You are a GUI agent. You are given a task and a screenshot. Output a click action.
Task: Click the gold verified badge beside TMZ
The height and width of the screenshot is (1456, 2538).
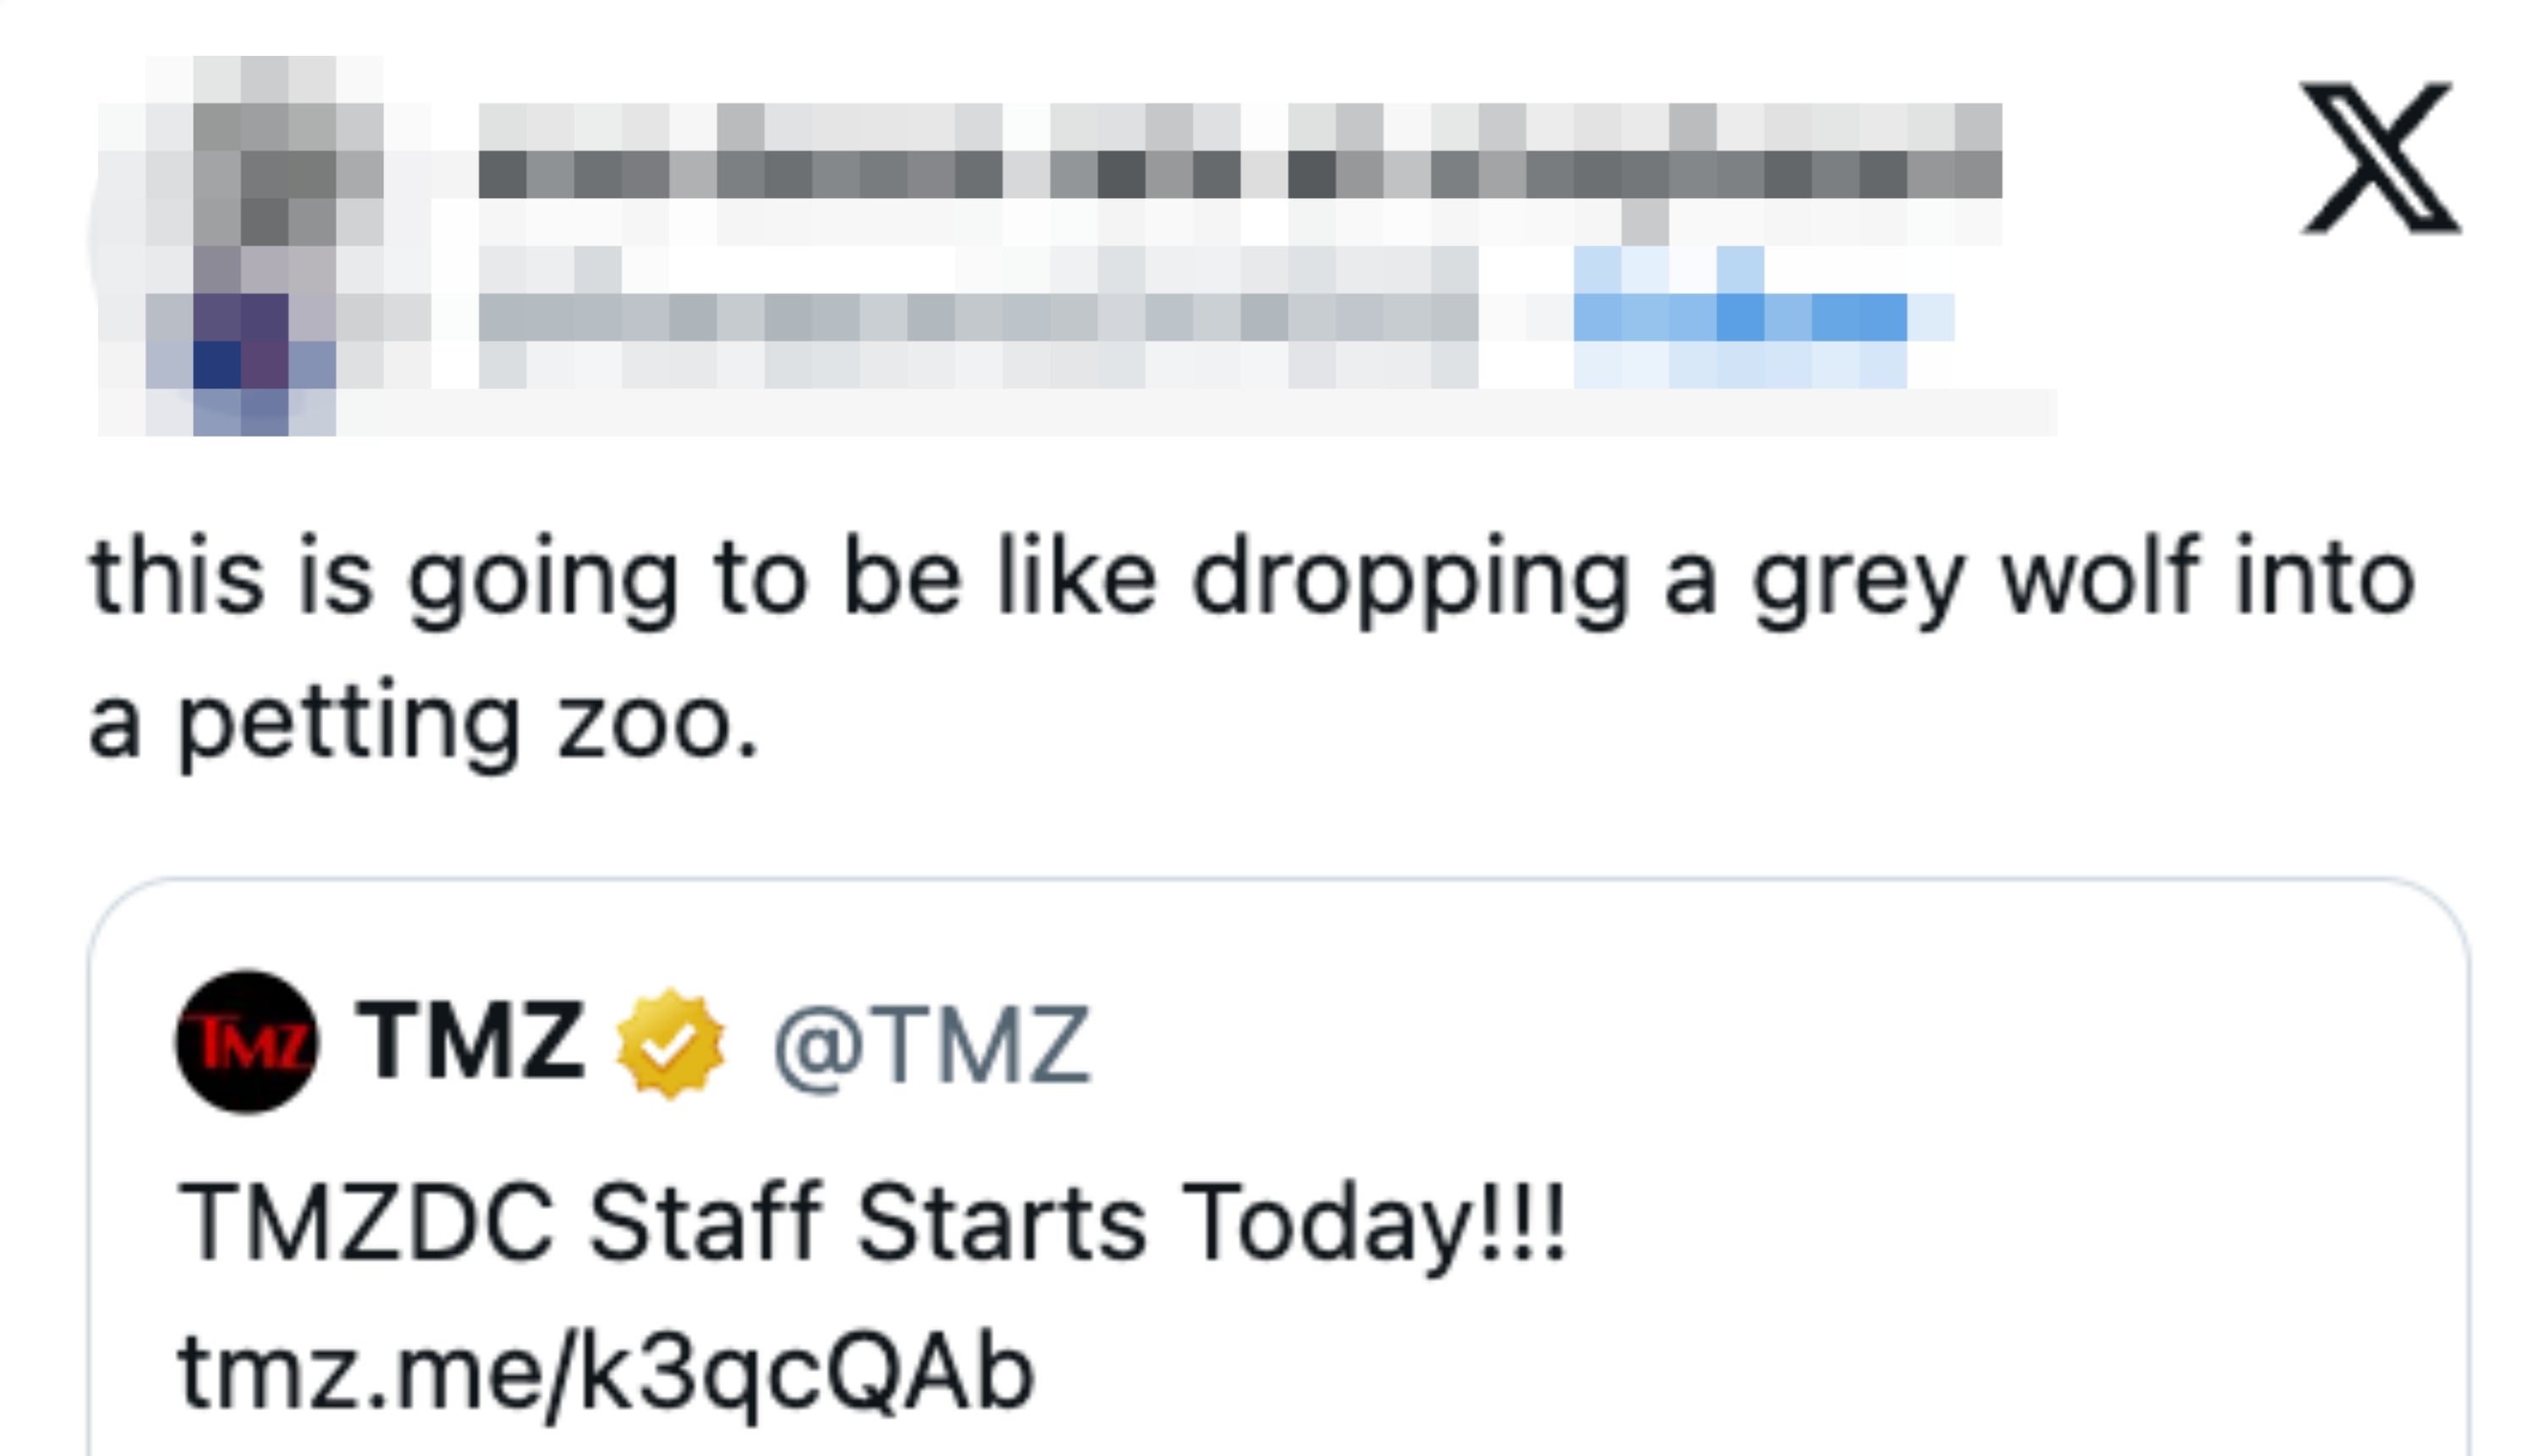[x=670, y=1044]
